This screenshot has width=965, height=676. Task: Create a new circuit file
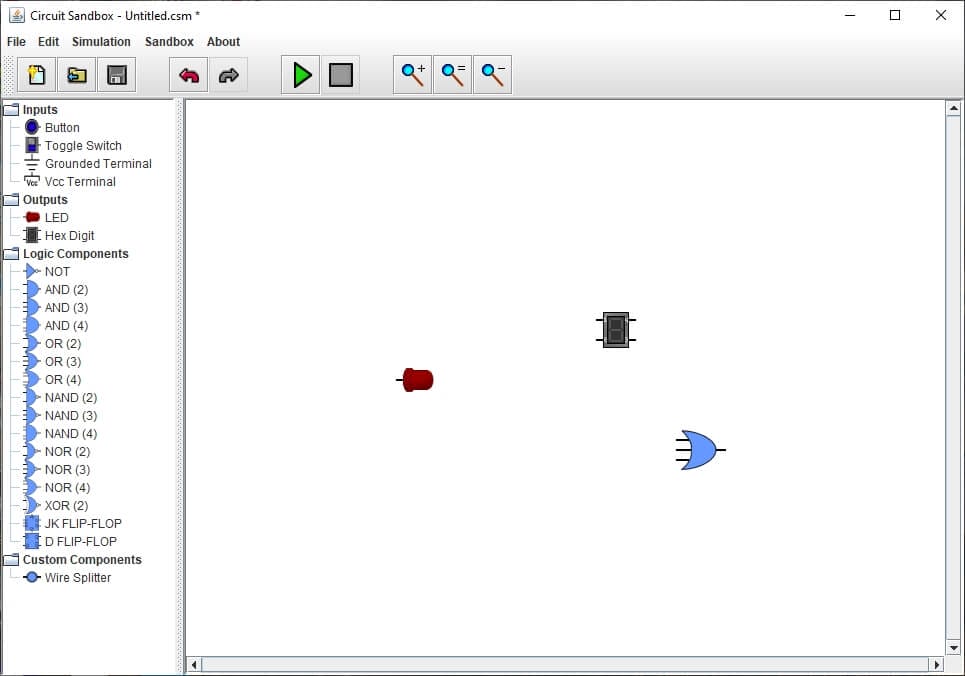36,74
